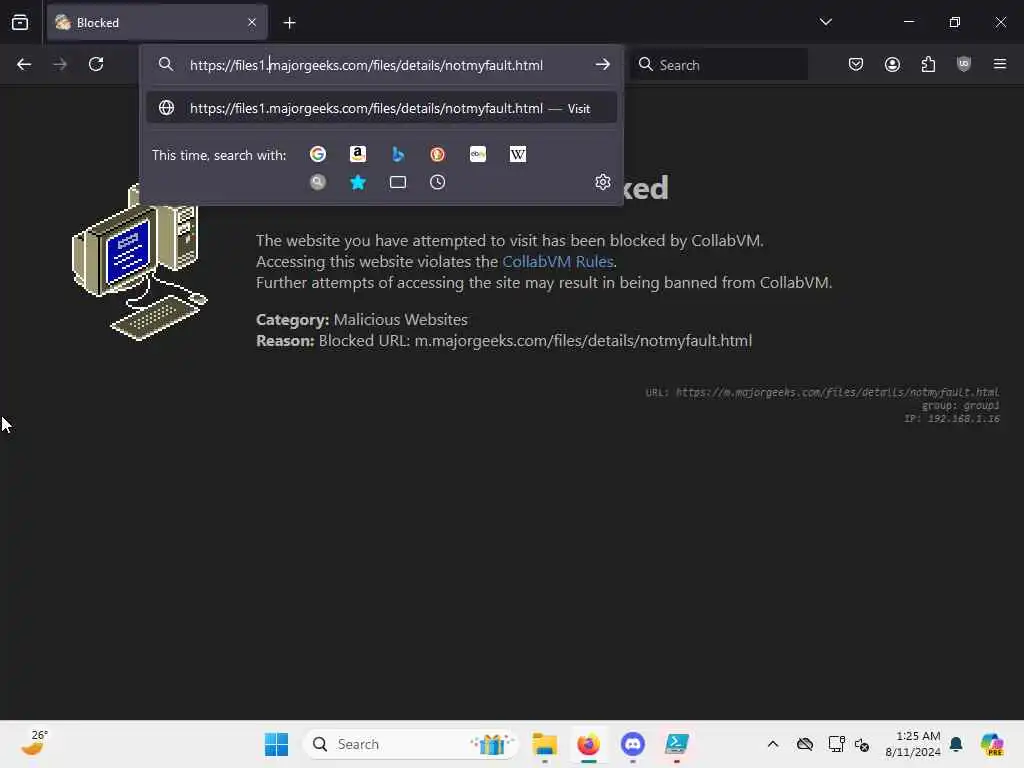The height and width of the screenshot is (768, 1024).
Task: Launch Copilot preview from the taskbar
Action: (x=991, y=744)
